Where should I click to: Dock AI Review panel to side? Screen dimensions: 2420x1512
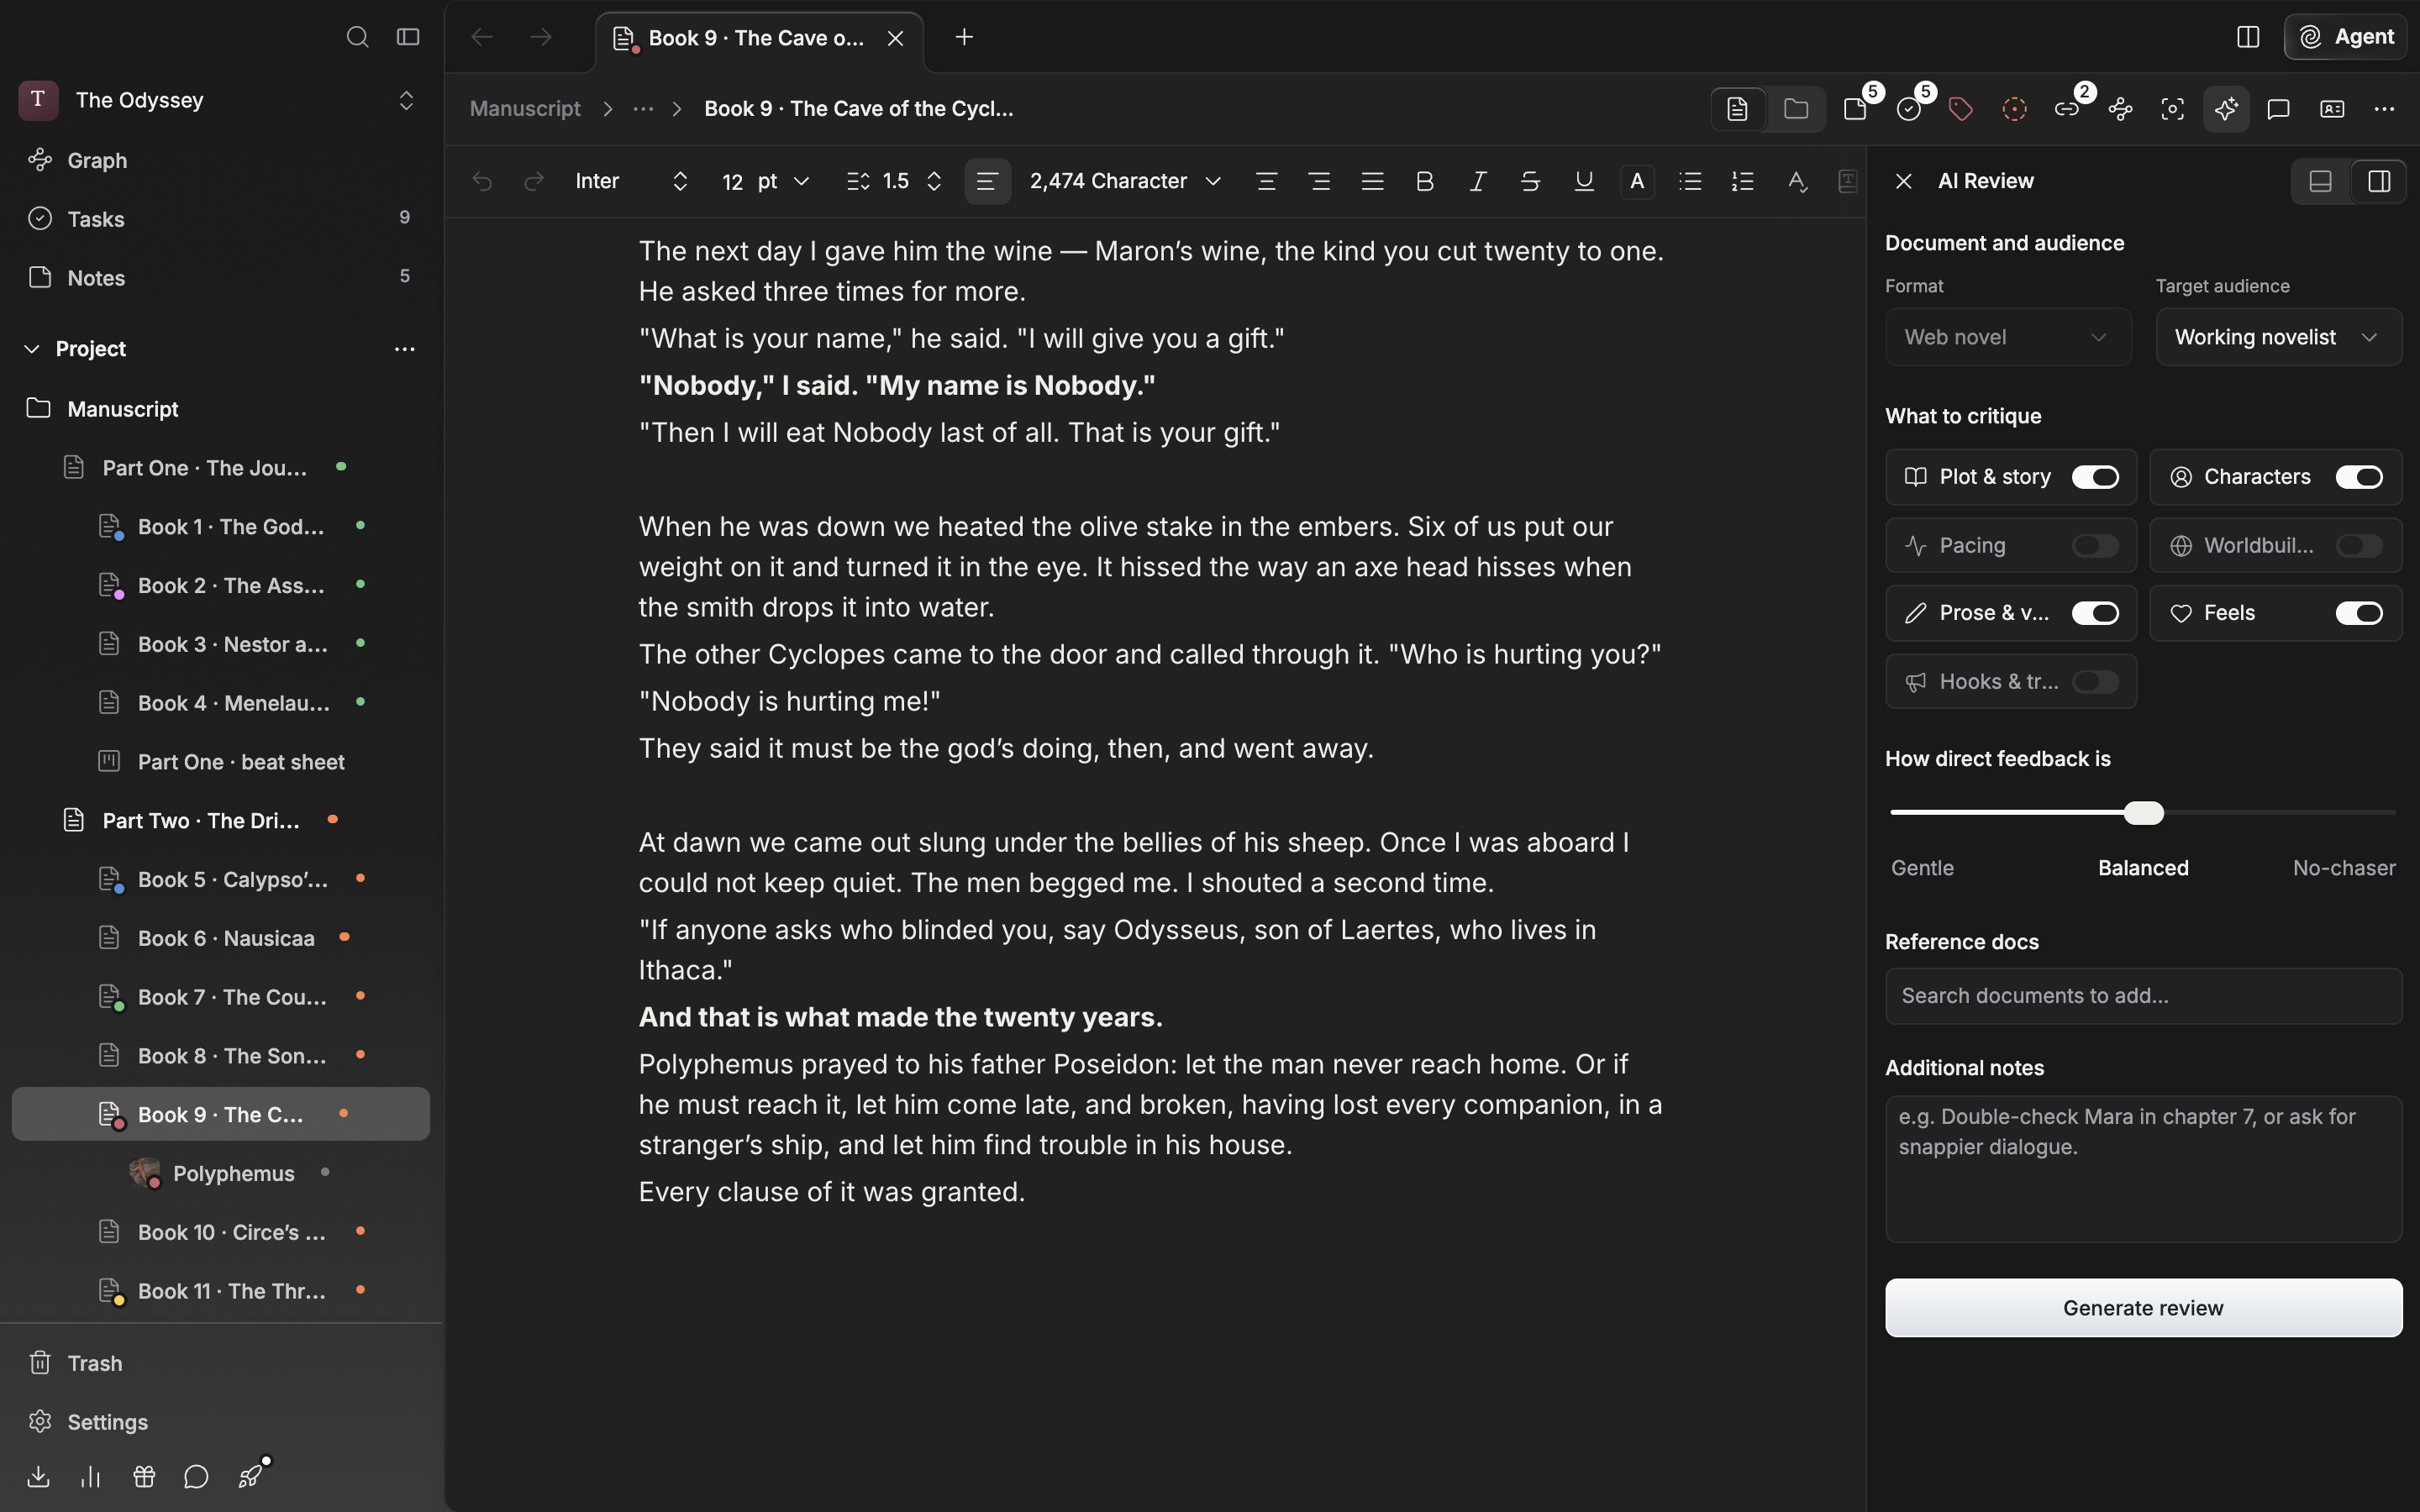(2379, 181)
